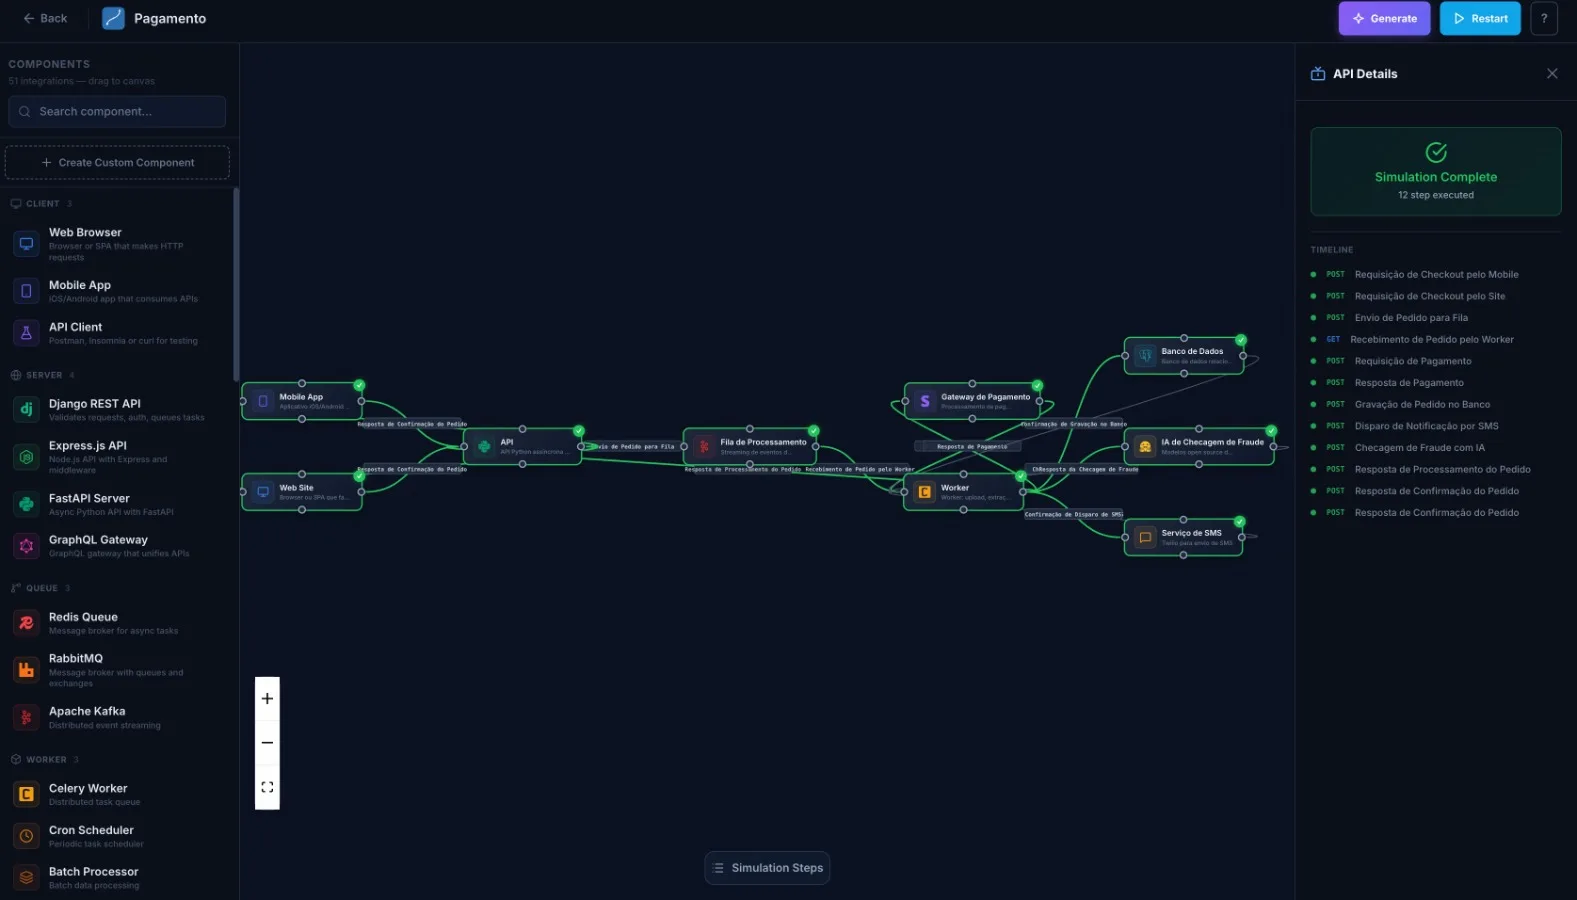
Task: Click the Pagamento project logo icon
Action: [114, 18]
